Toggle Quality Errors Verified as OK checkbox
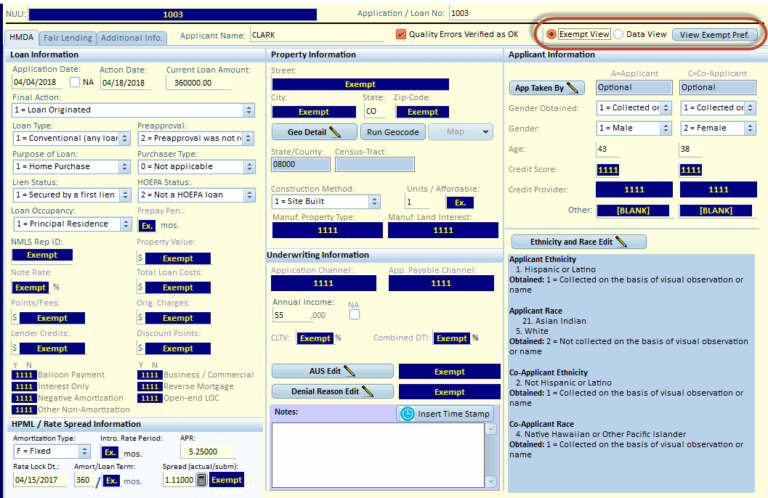768x498 pixels. tap(401, 35)
